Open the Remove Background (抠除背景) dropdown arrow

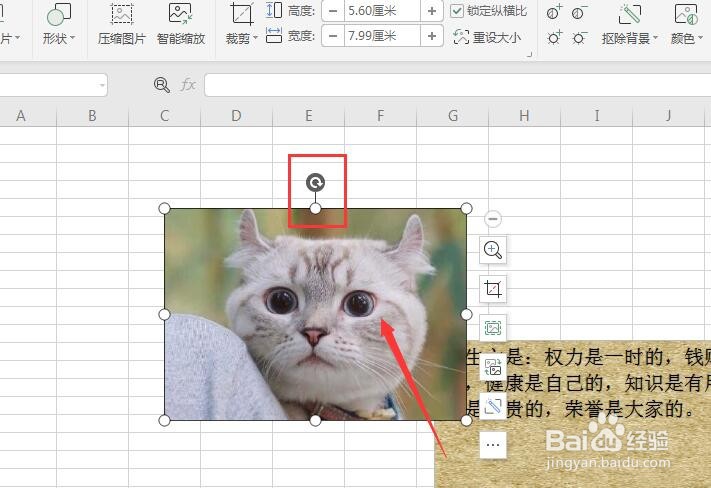pos(655,39)
